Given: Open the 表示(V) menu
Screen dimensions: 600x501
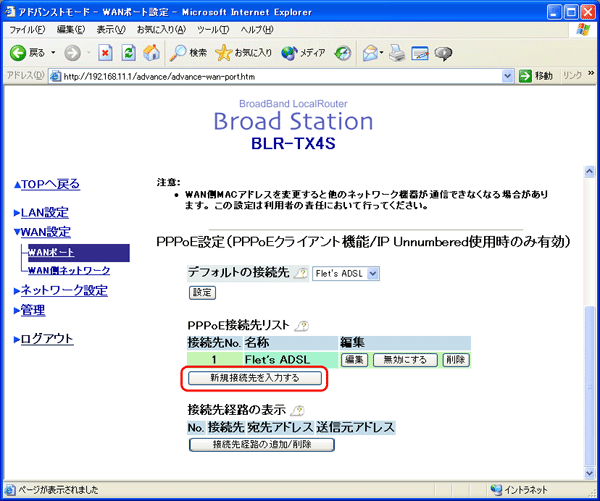Looking at the screenshot, I should pos(111,29).
